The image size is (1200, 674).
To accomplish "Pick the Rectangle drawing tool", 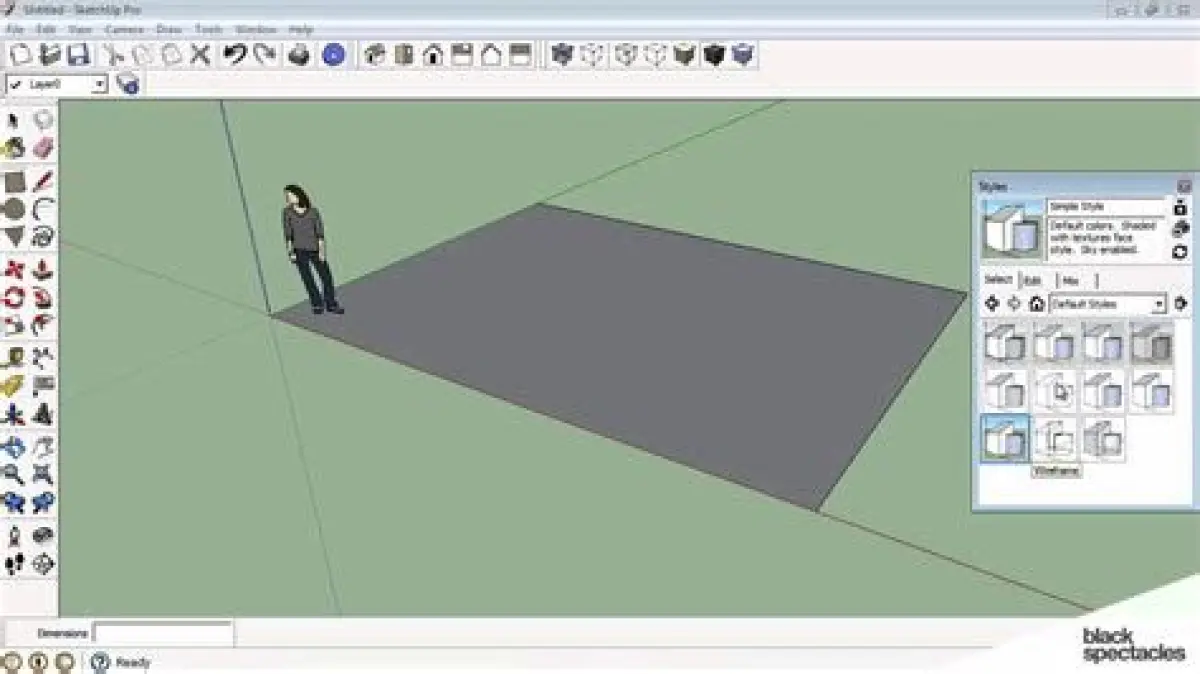I will pos(14,182).
